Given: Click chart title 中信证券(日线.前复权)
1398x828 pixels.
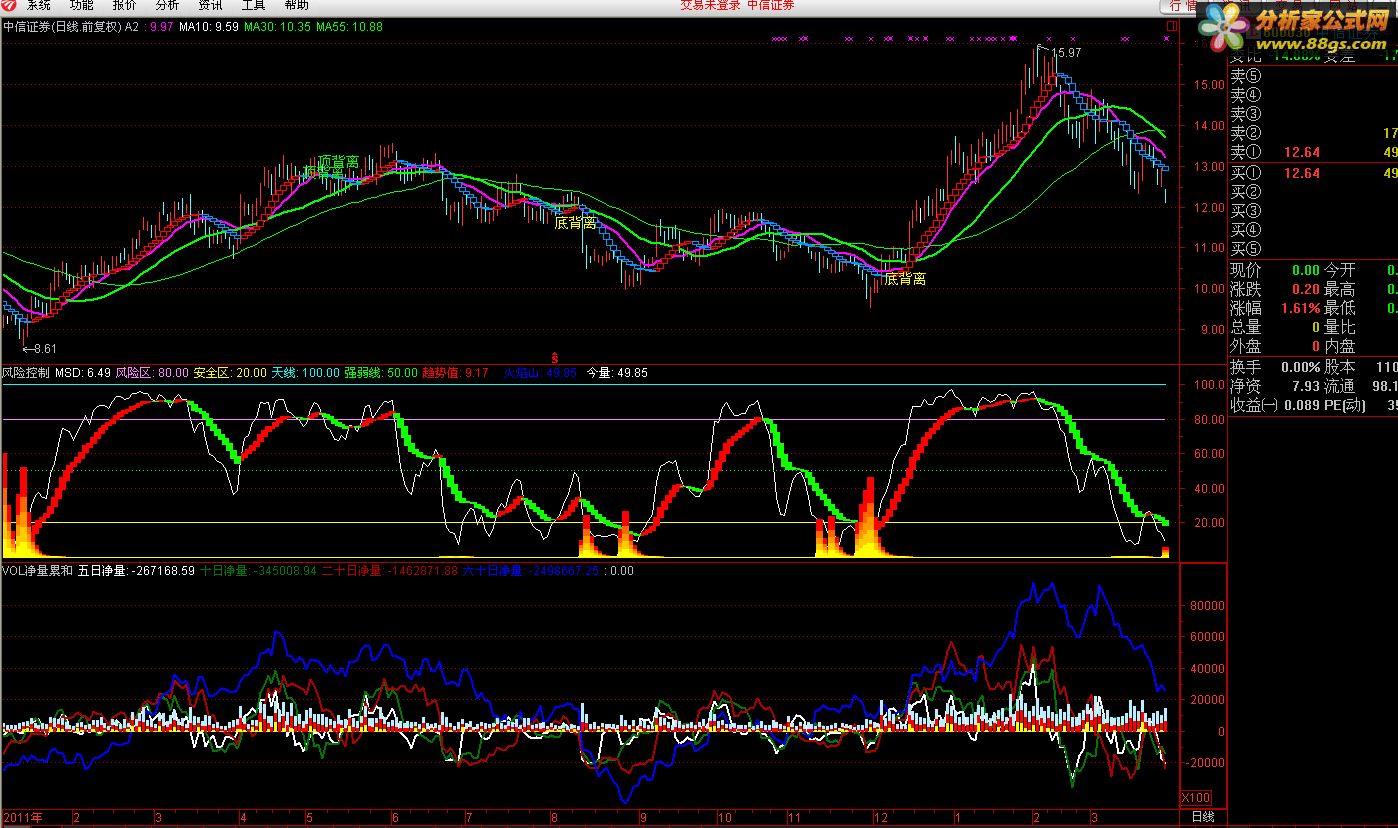Looking at the screenshot, I should [62, 27].
